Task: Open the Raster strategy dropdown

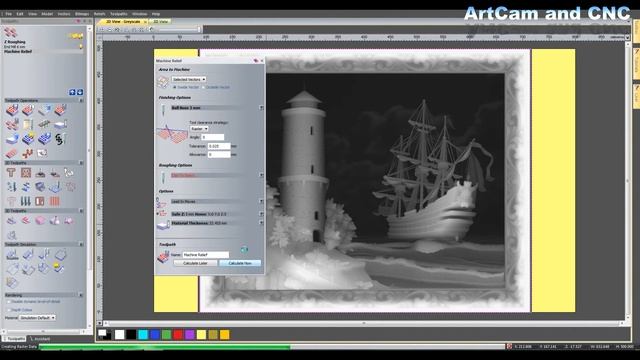Action: pos(199,129)
